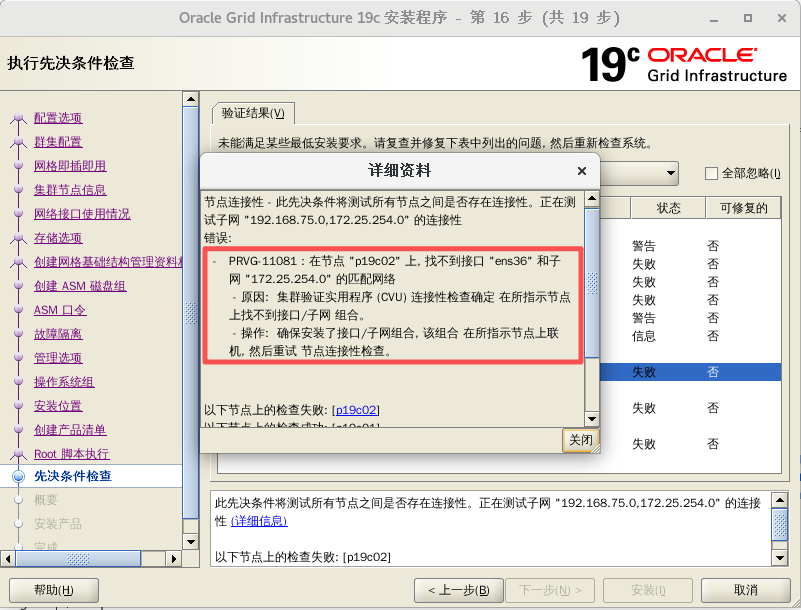801x610 pixels.
Task: Close the installer window from the title bar
Action: coord(782,18)
